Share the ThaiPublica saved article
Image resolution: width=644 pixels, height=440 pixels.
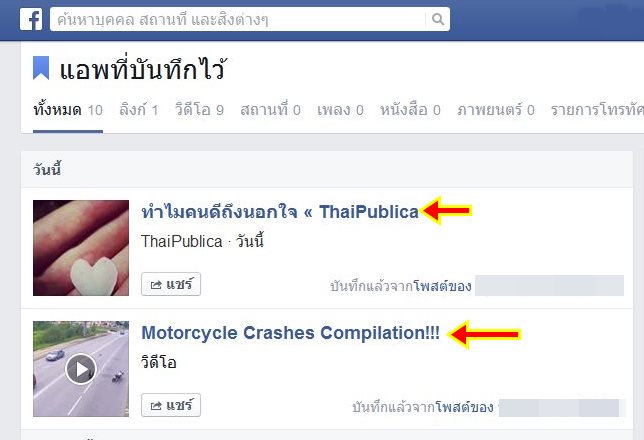pos(171,284)
